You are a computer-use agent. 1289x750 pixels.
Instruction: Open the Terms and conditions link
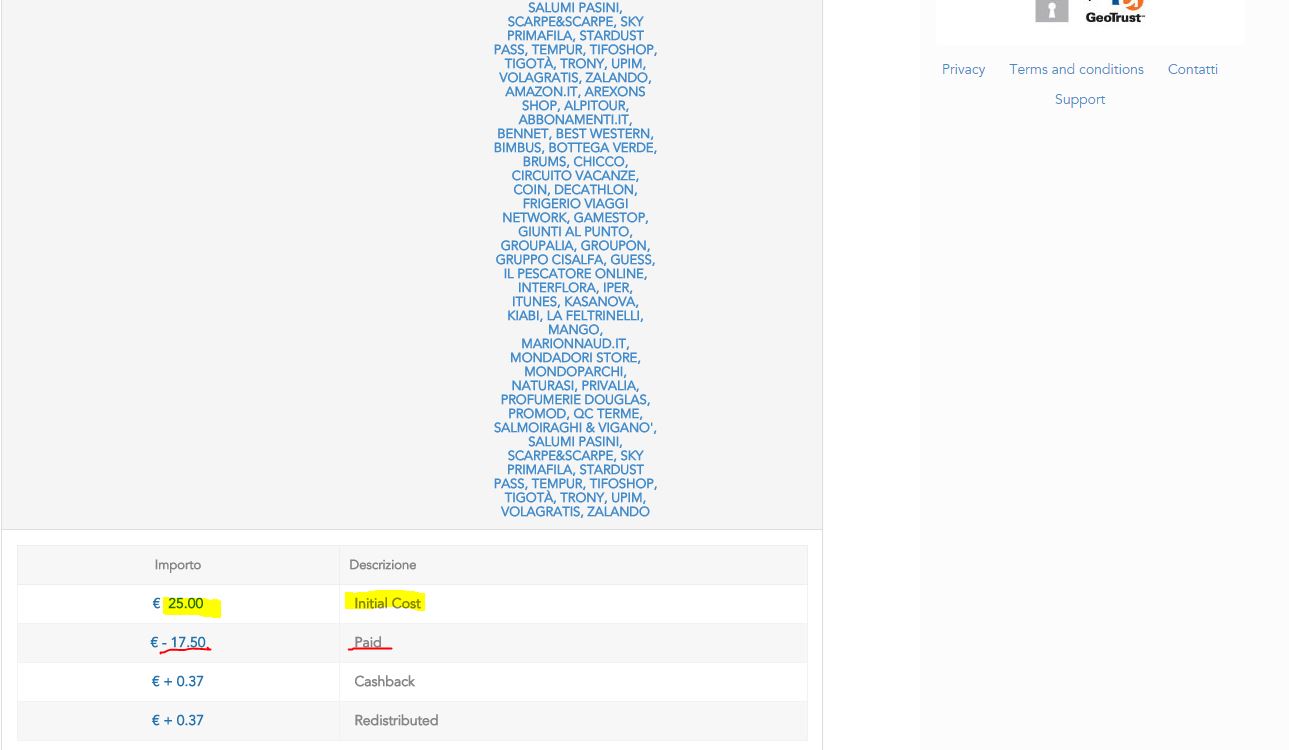[1076, 69]
